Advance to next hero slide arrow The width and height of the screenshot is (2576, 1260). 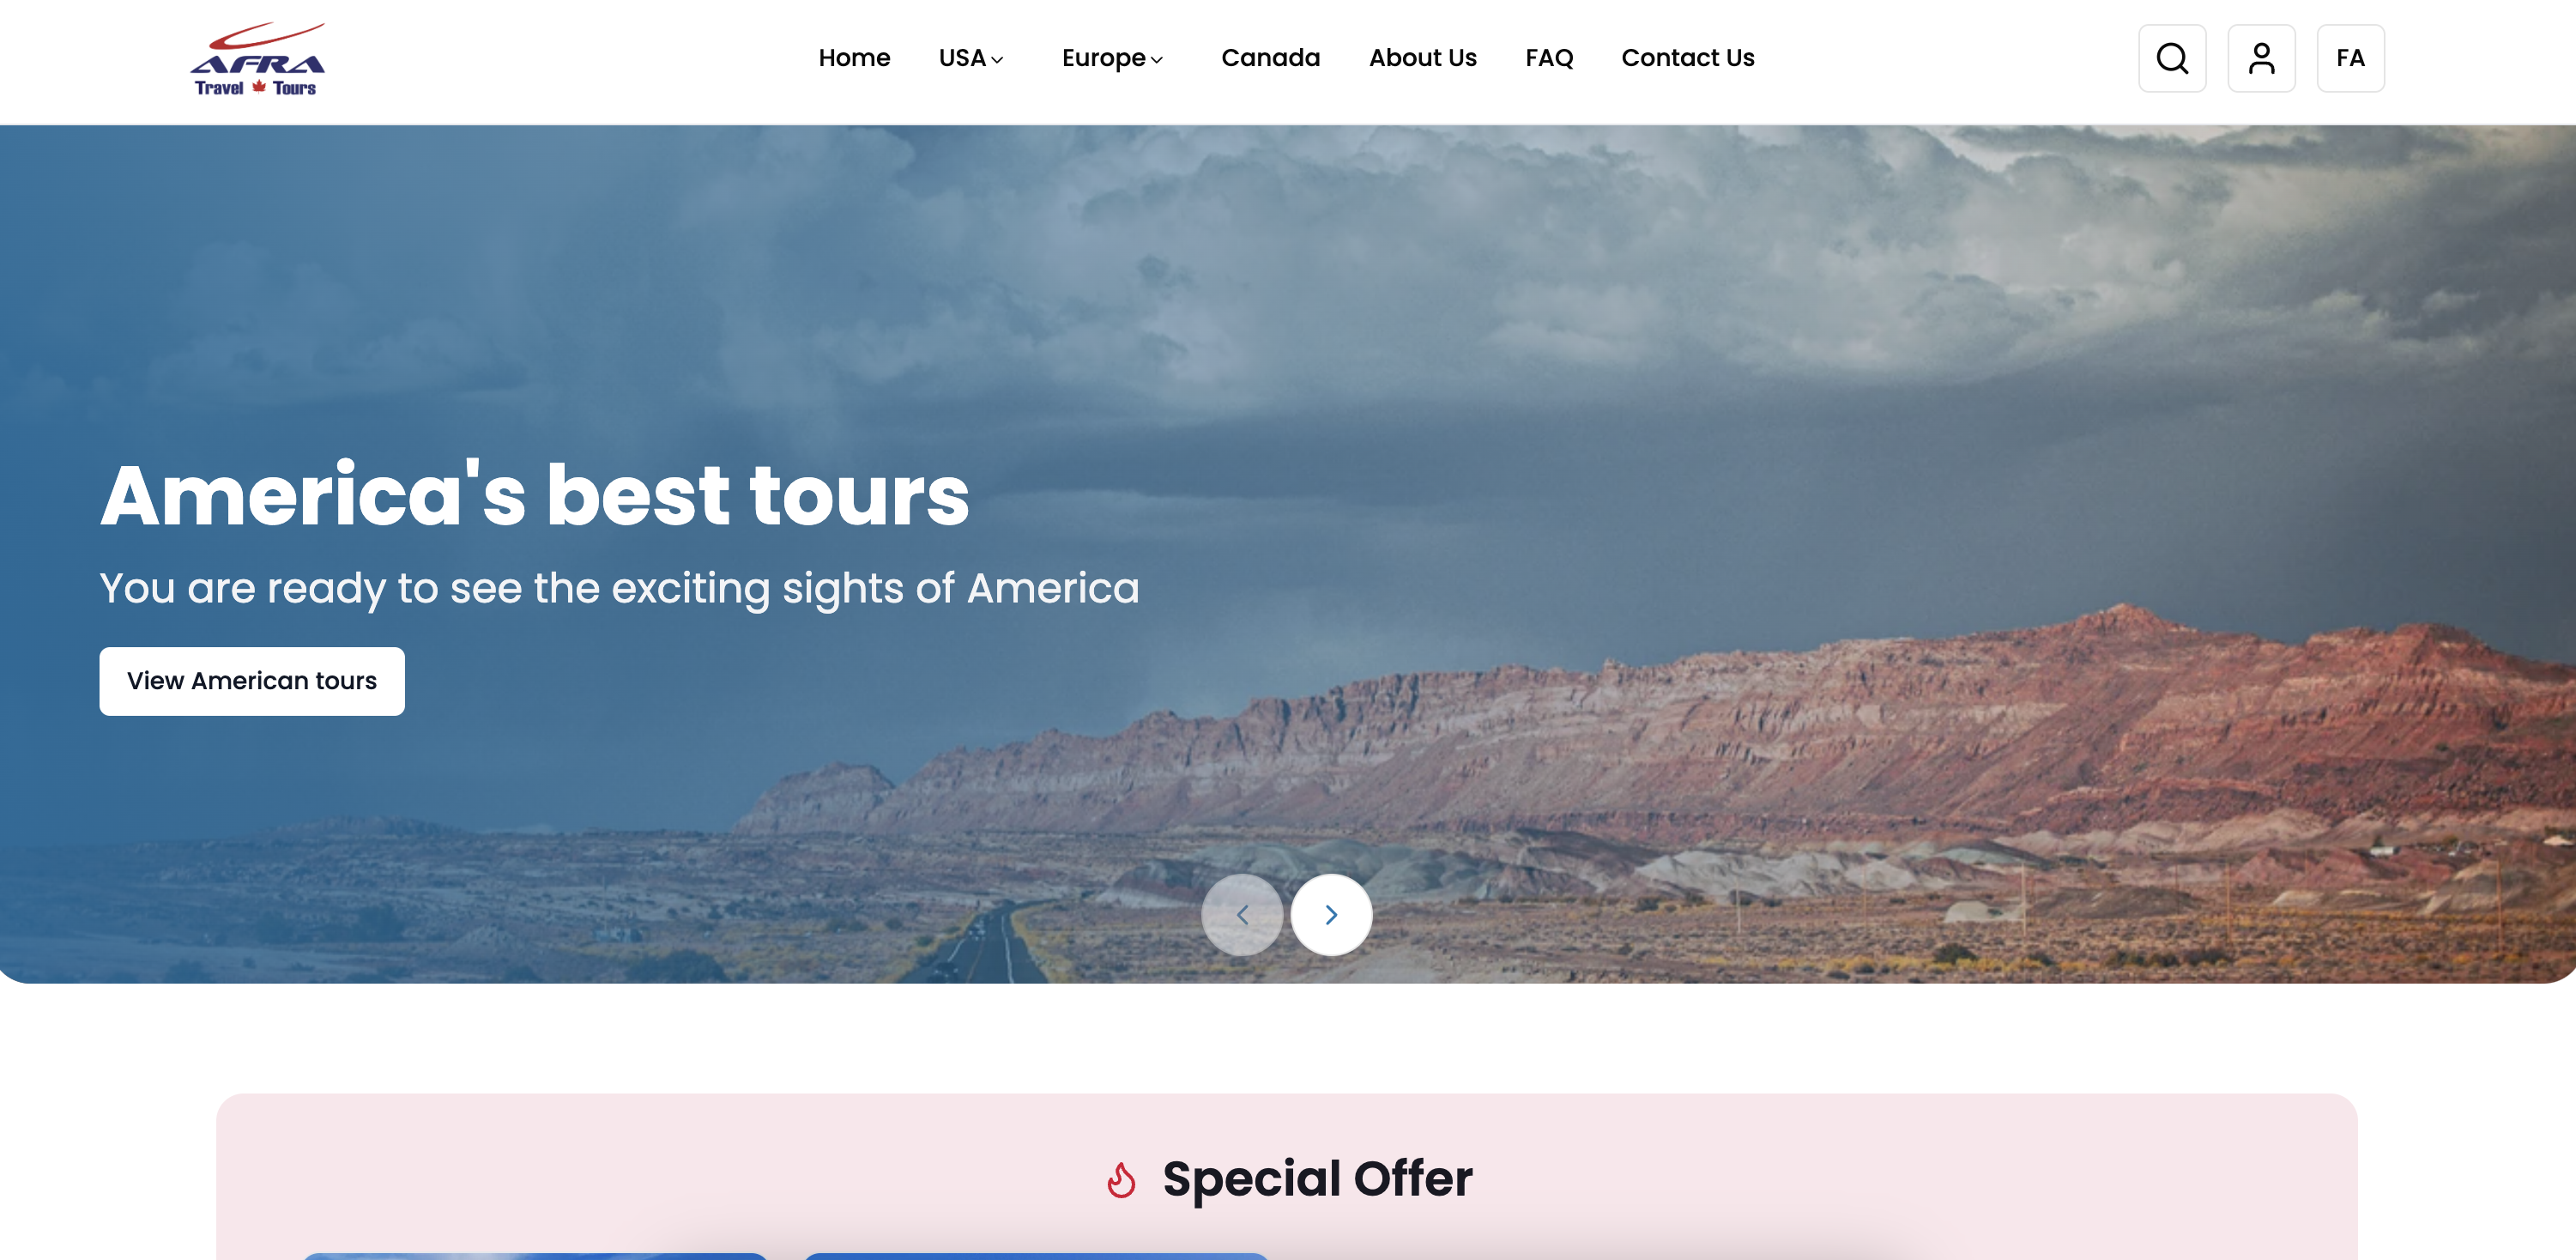click(x=1331, y=914)
